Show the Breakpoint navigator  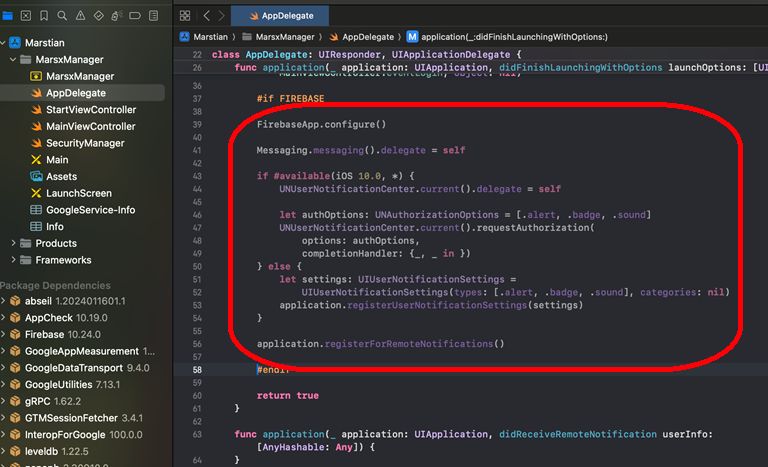[134, 16]
